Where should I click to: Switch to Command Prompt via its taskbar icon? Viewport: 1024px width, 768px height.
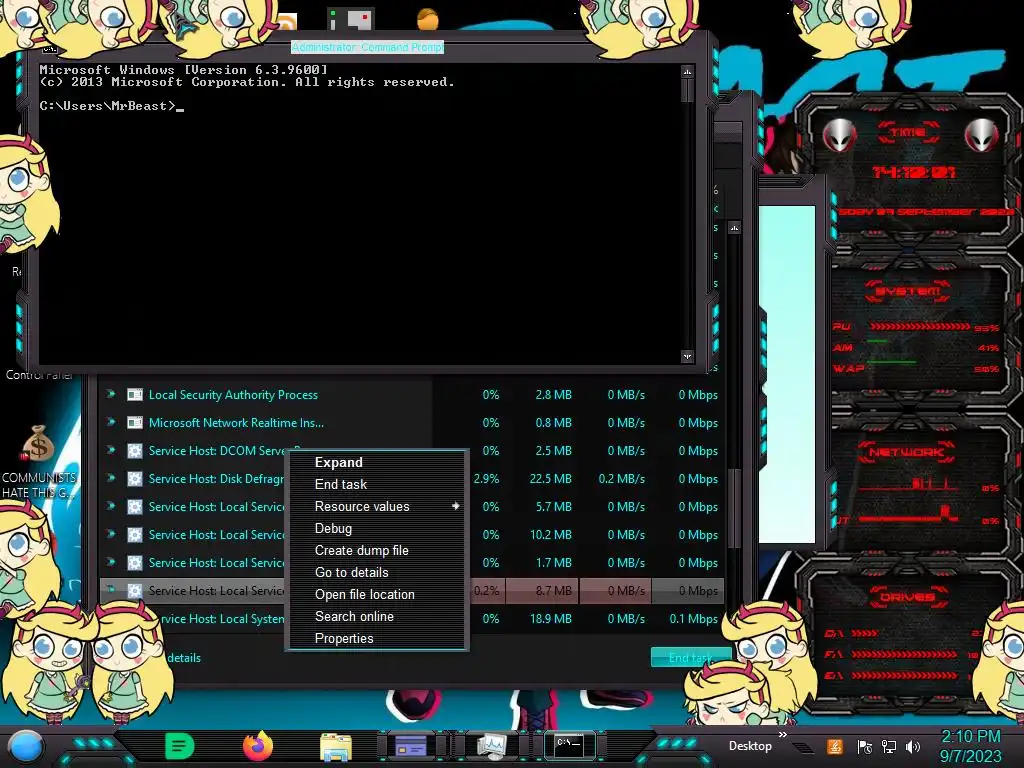click(x=569, y=745)
